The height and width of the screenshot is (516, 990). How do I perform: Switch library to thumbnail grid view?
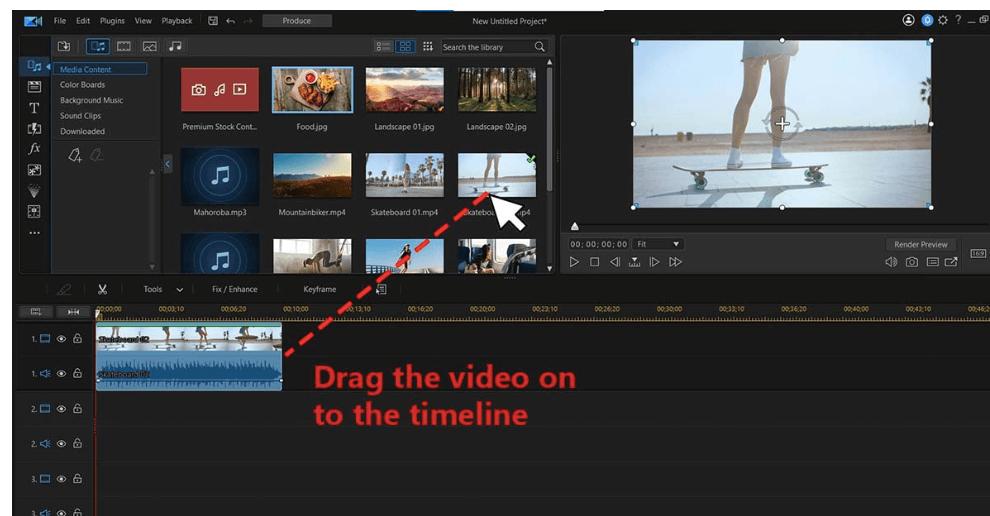point(405,46)
